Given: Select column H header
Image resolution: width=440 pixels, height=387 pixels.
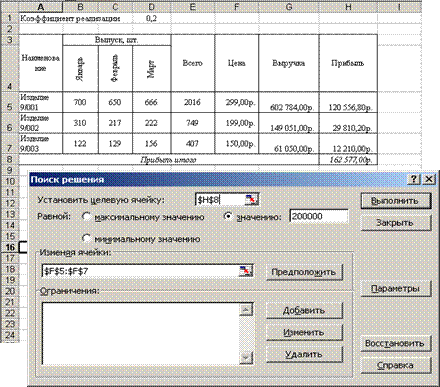Looking at the screenshot, I should click(x=348, y=7).
